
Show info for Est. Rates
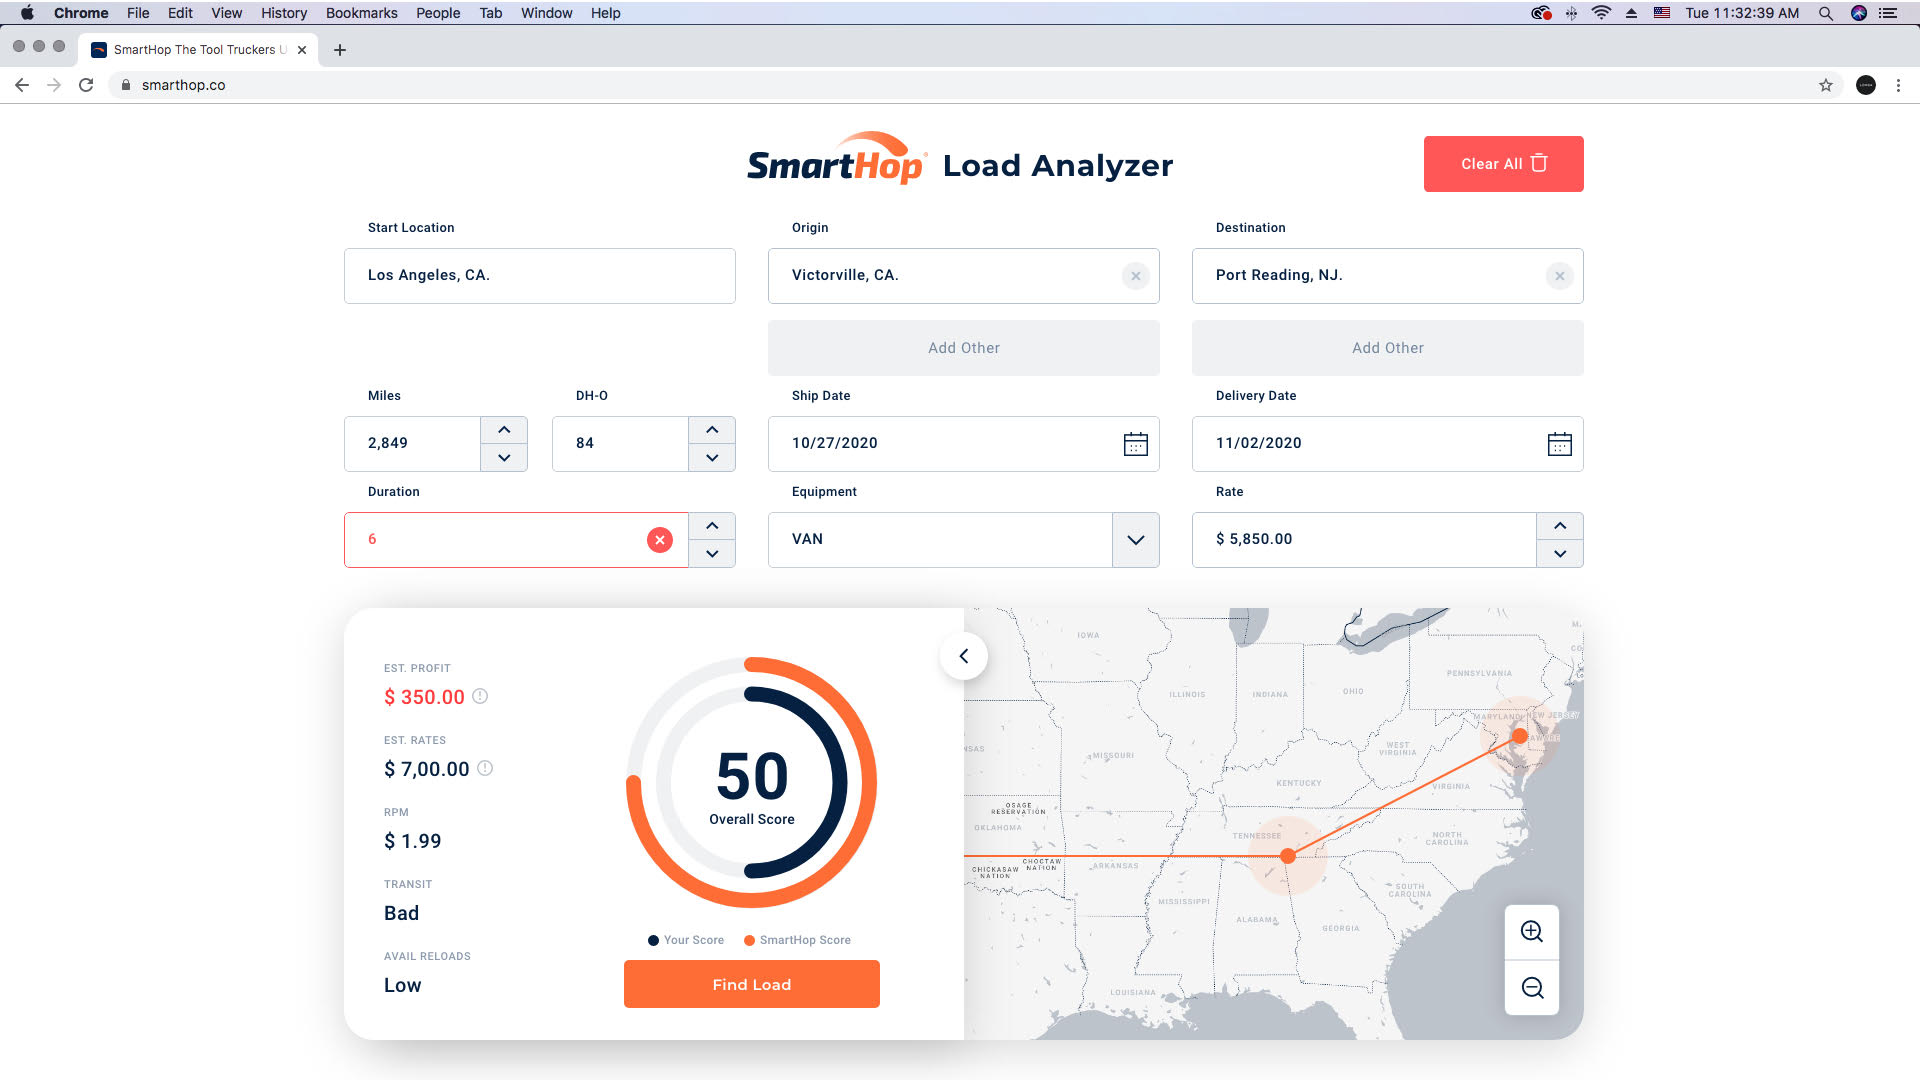tap(485, 768)
